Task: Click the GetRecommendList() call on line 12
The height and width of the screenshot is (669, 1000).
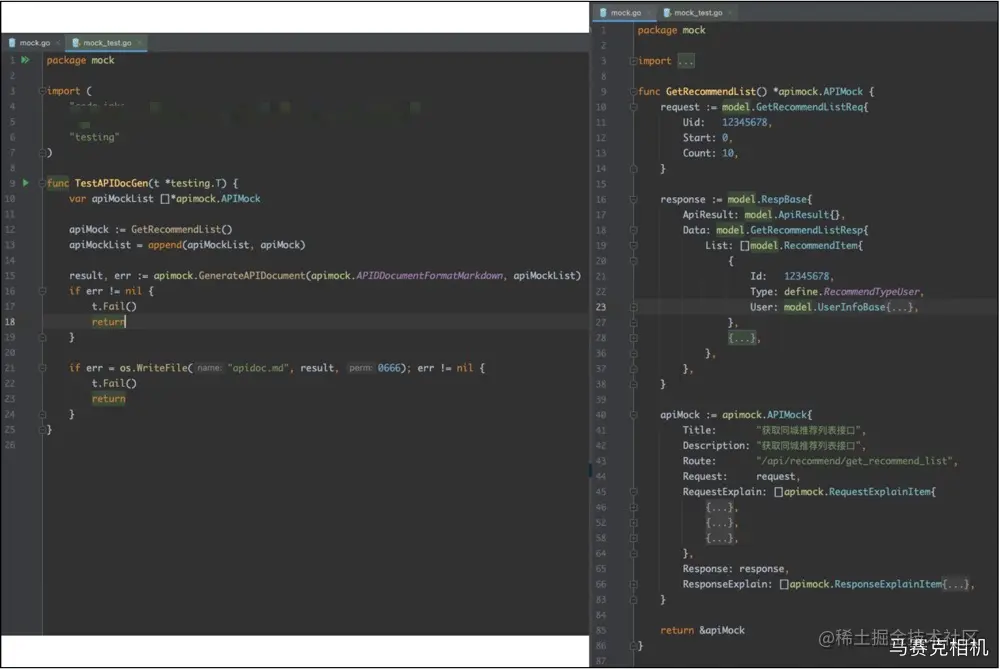Action: point(182,230)
